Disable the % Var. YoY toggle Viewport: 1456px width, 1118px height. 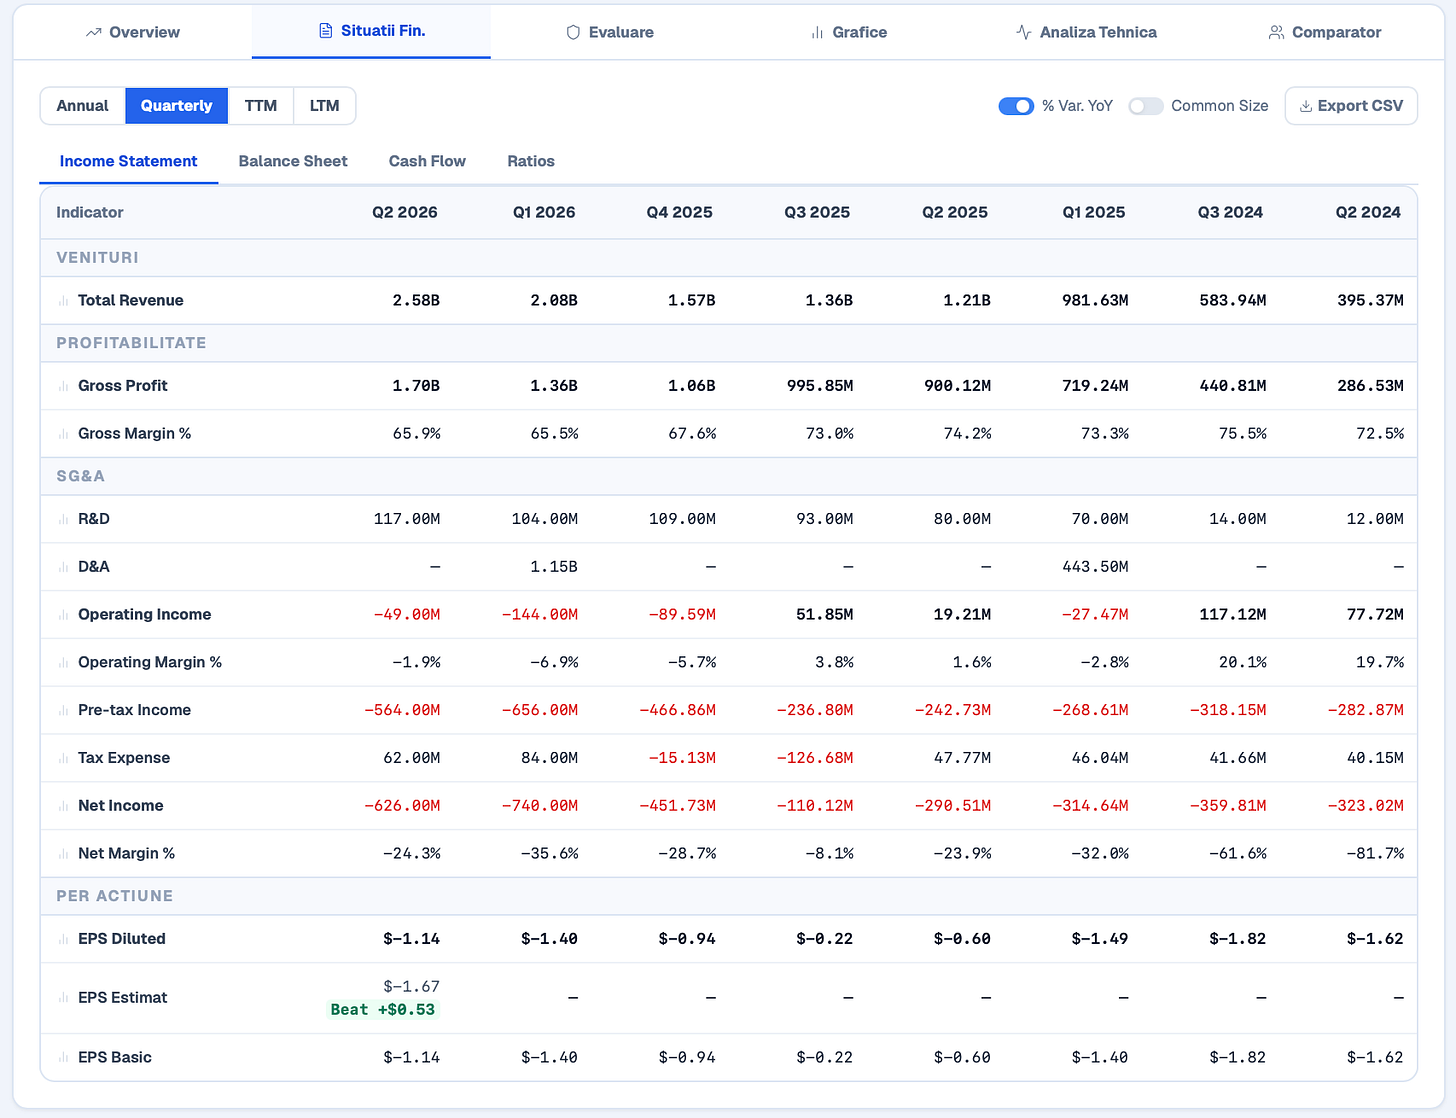[1016, 106]
